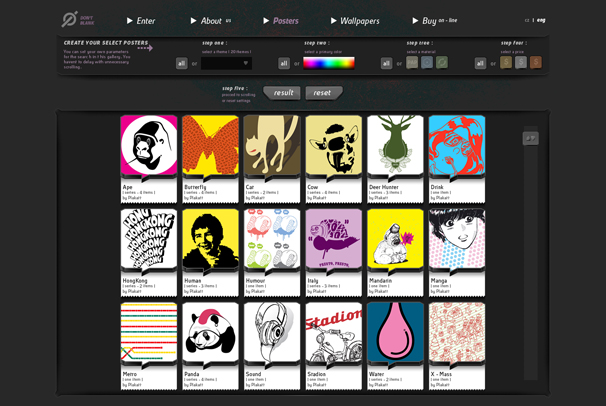Open the Posters menu item
Image resolution: width=606 pixels, height=406 pixels.
click(280, 20)
